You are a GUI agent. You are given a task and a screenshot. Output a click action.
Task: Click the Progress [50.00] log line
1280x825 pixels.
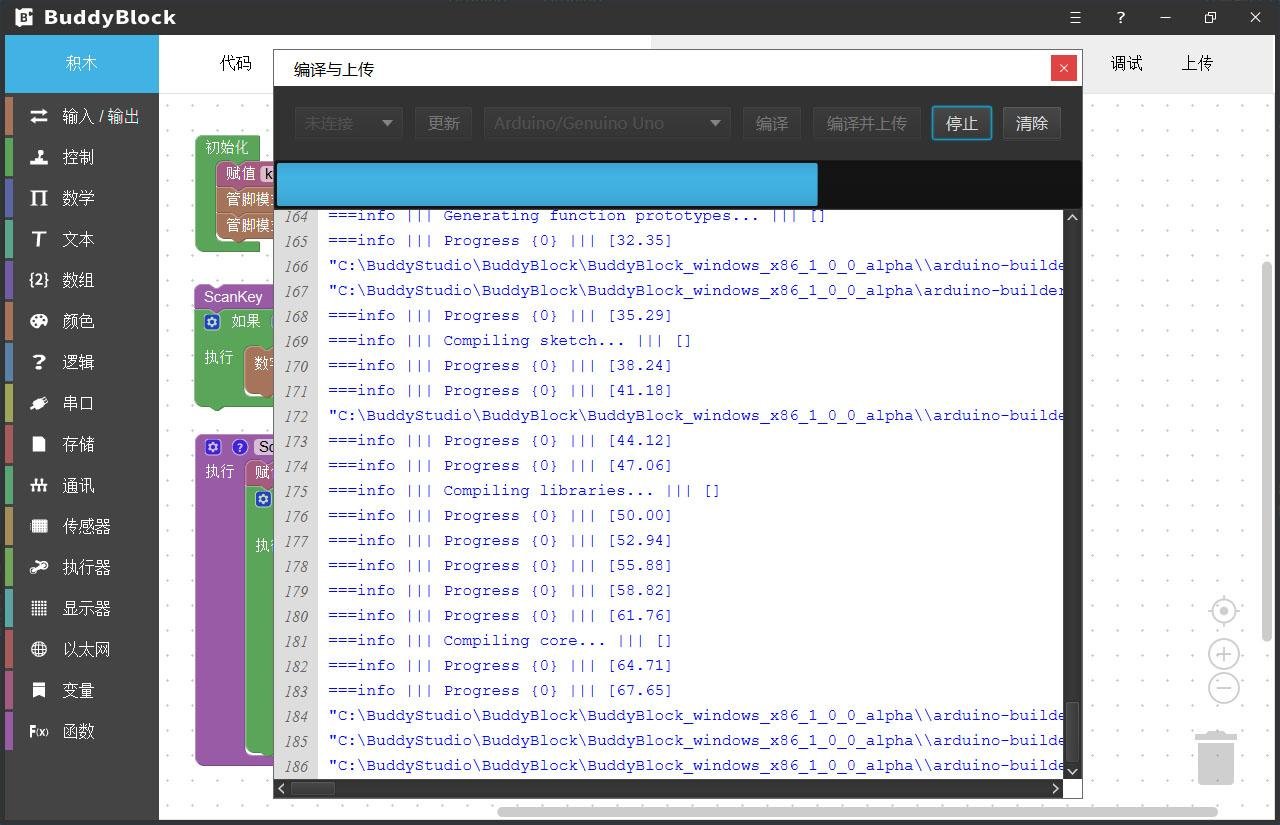point(500,515)
